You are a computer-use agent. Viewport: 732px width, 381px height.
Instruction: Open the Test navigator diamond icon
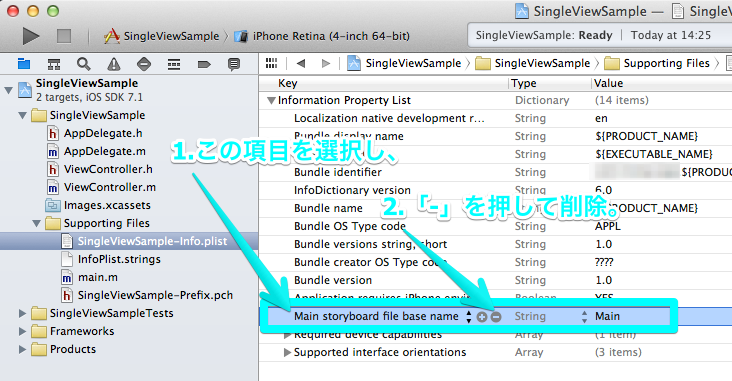click(x=144, y=64)
